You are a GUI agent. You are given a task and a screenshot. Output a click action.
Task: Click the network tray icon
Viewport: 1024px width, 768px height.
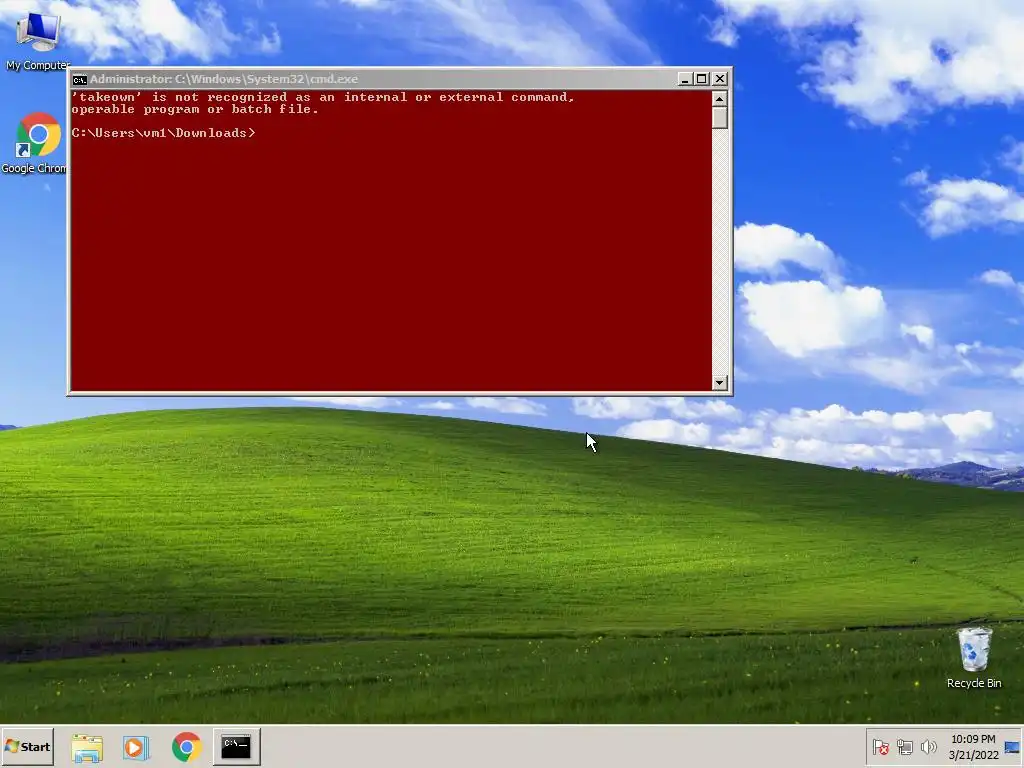(x=904, y=747)
